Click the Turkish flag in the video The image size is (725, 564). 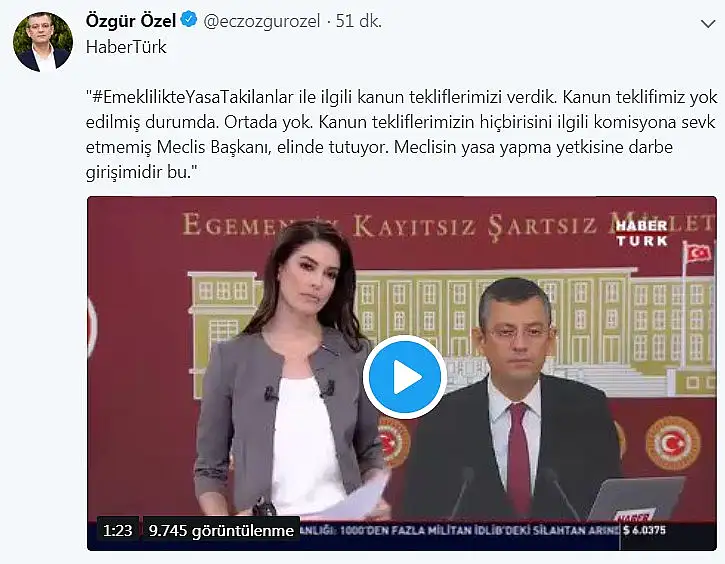coord(698,253)
